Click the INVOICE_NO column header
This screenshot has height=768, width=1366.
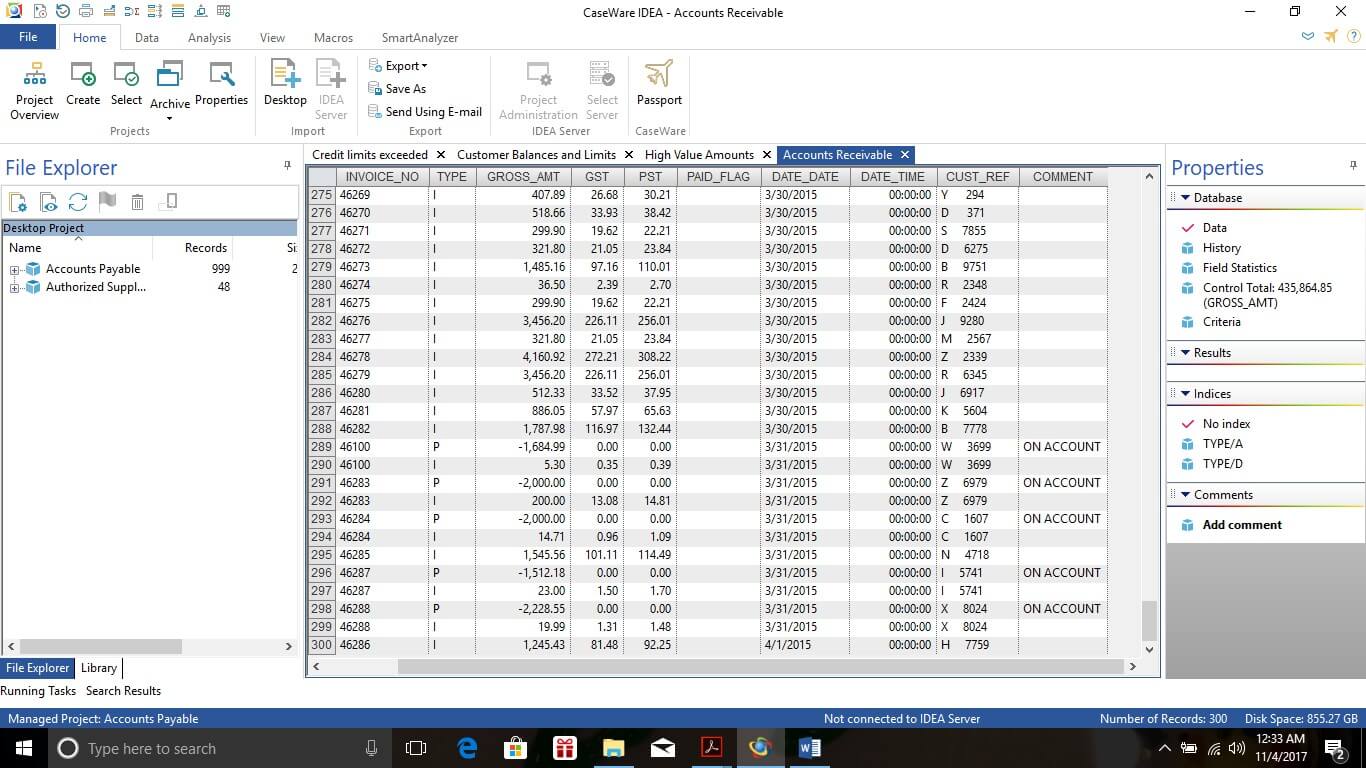click(x=382, y=177)
